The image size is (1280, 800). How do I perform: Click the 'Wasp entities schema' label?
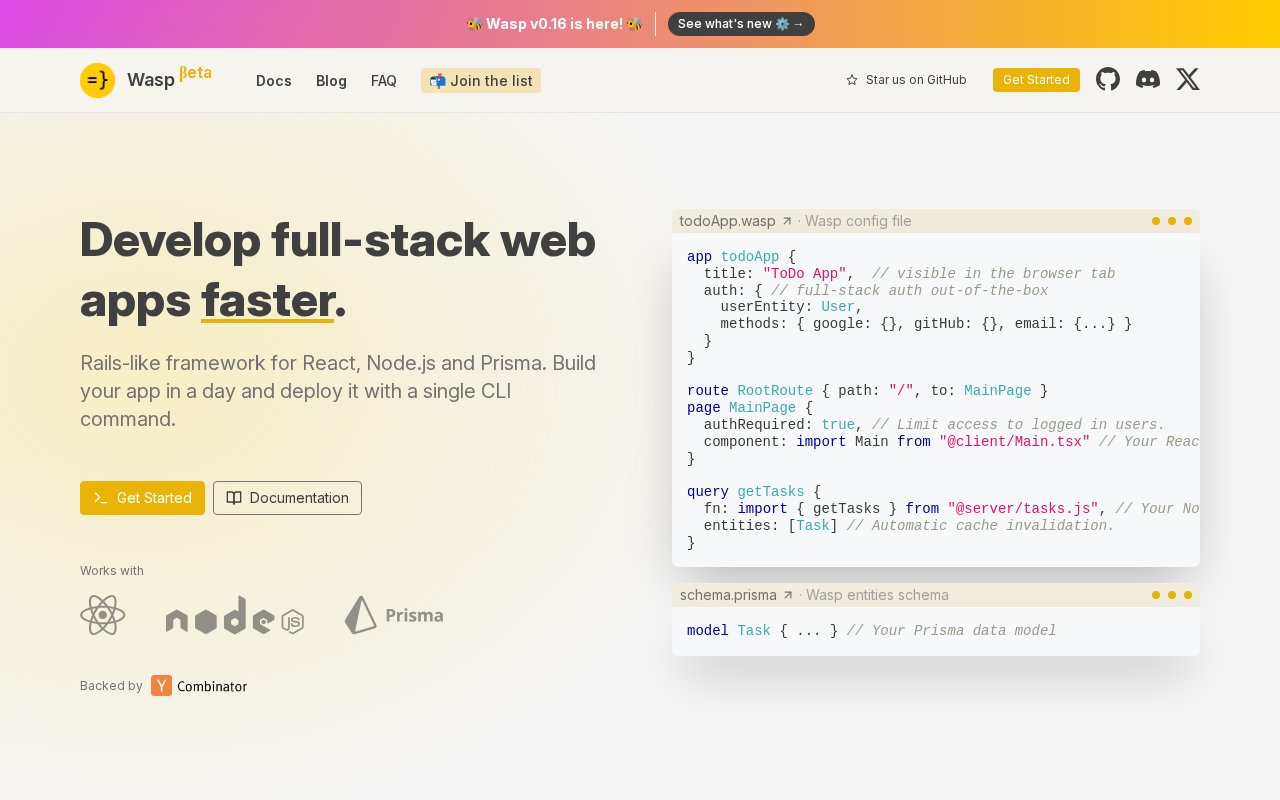pyautogui.click(x=877, y=595)
